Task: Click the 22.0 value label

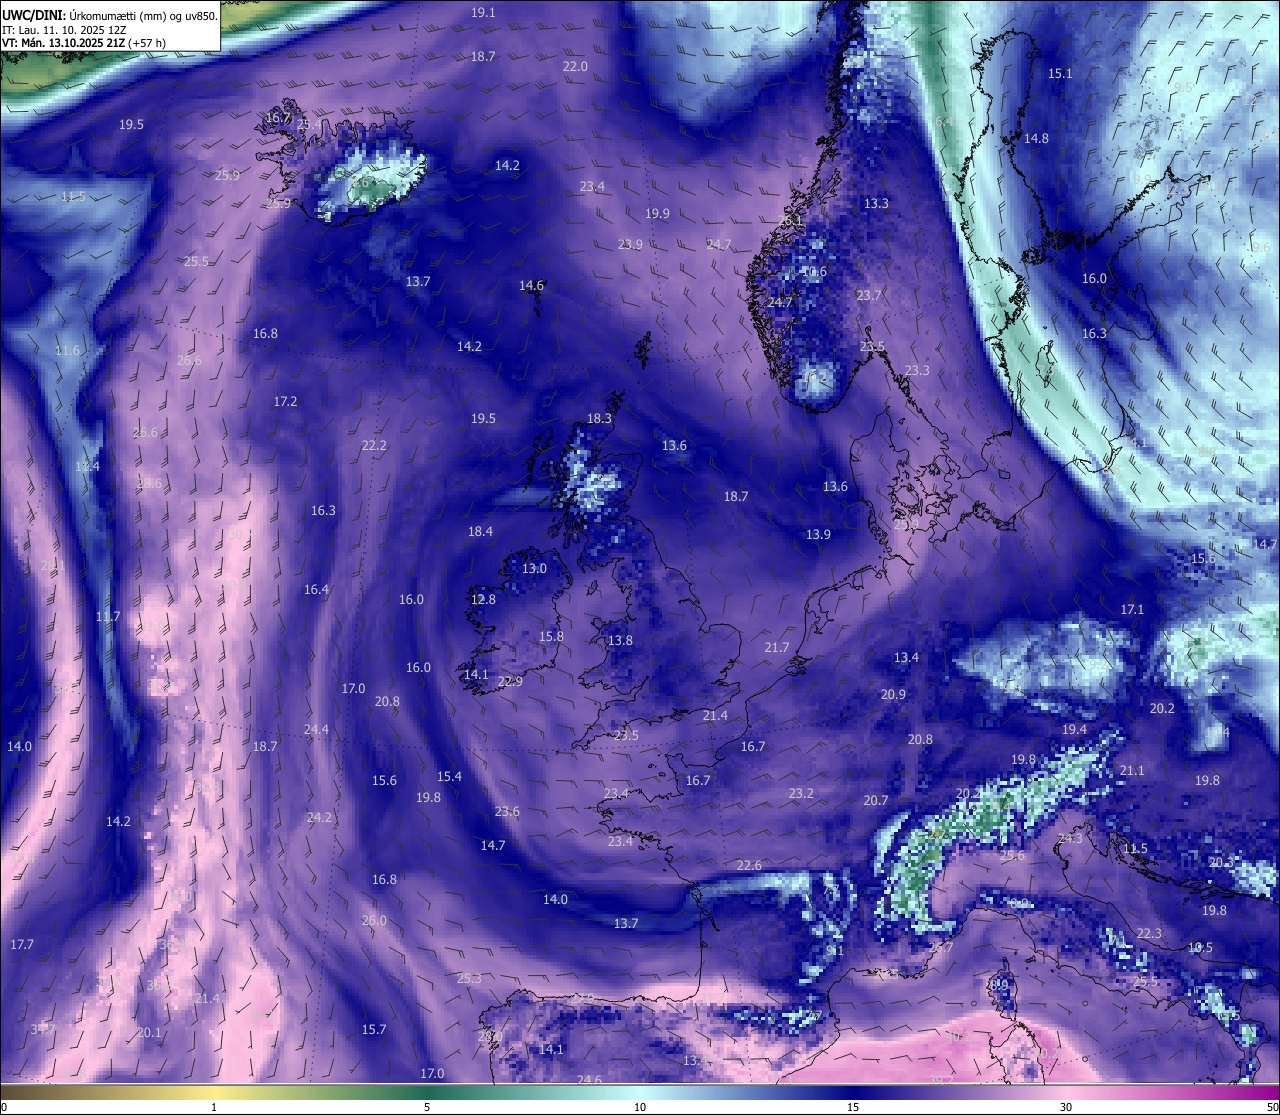Action: (575, 66)
